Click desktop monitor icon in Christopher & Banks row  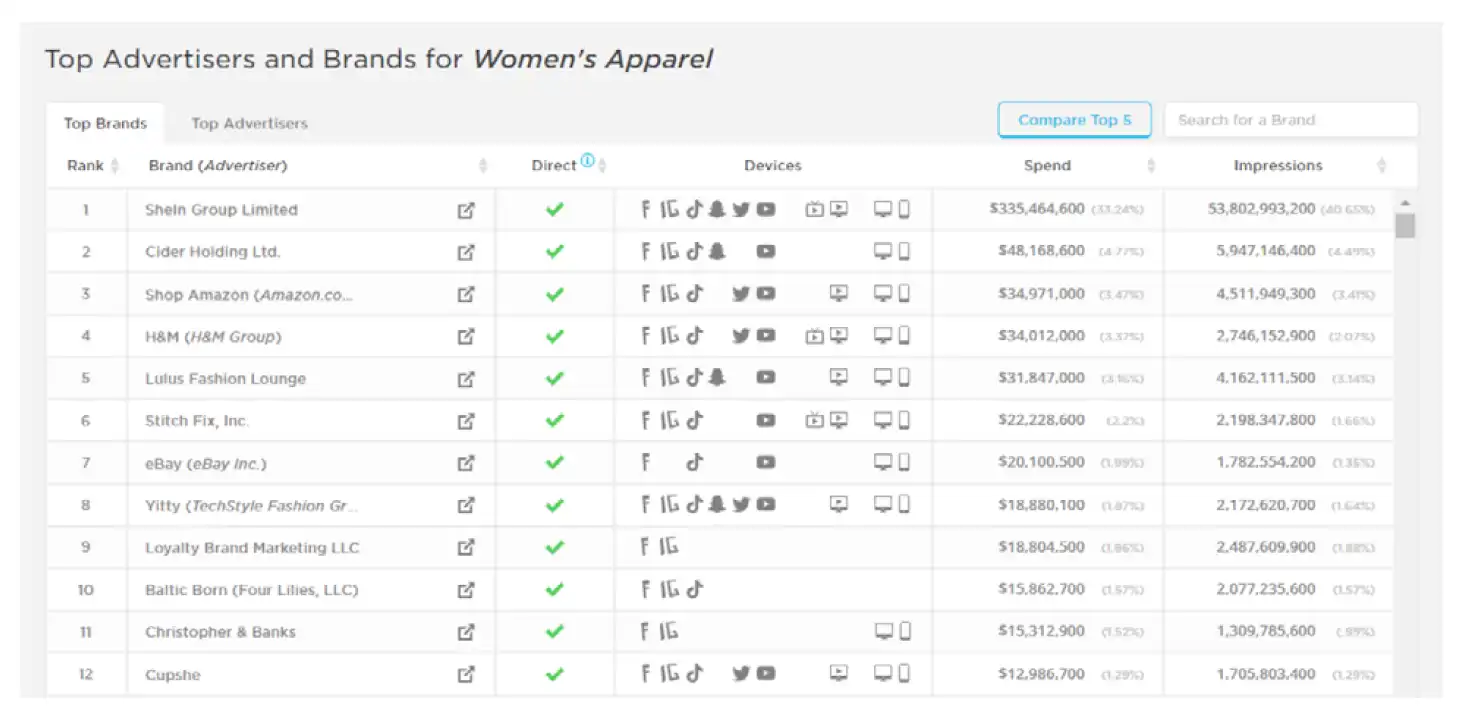point(883,631)
